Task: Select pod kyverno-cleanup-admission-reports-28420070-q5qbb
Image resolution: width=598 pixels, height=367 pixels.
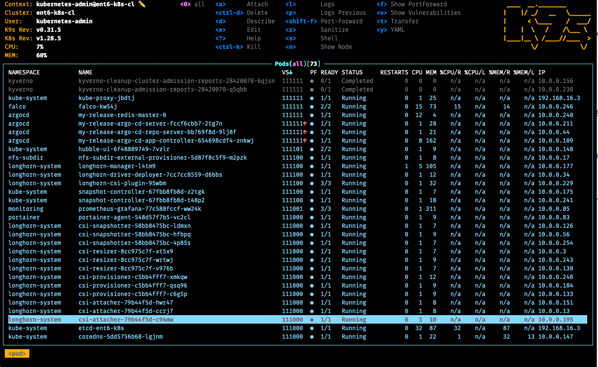Action: click(x=297, y=89)
